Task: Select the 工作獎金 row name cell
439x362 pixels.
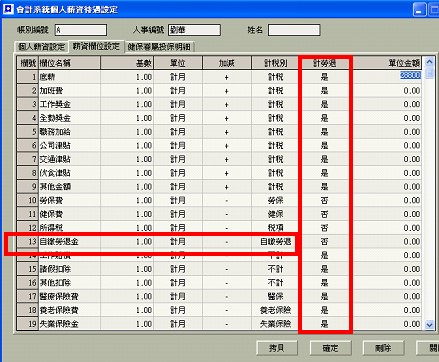Action: [69, 104]
